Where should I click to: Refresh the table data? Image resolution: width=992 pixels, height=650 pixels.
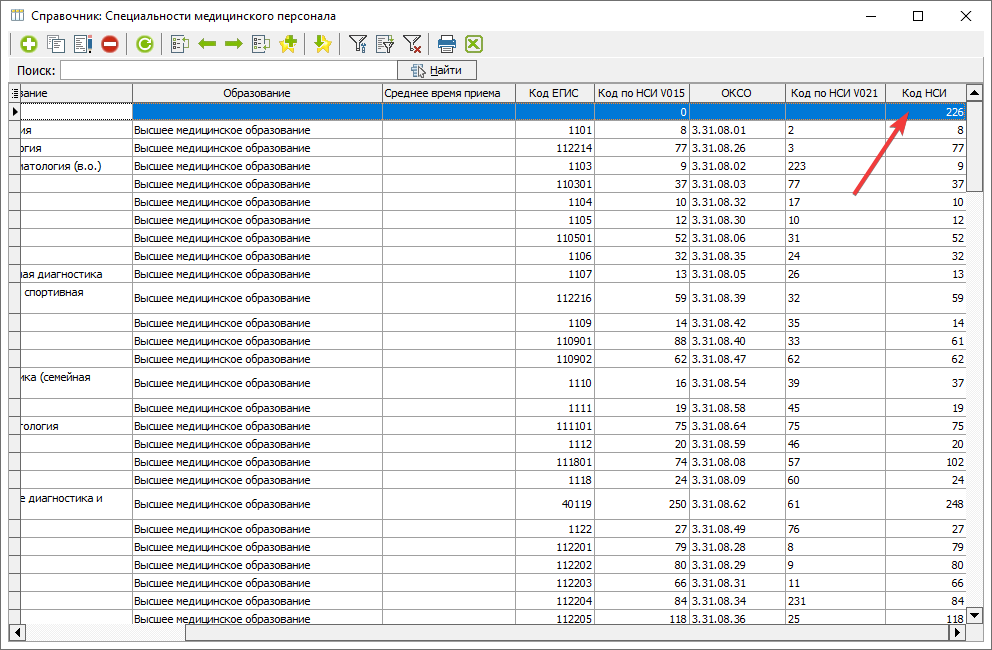145,44
